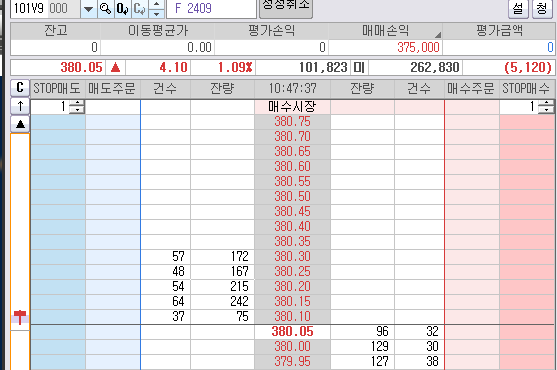The height and width of the screenshot is (370, 557).
Task: Click the '잔고' balance header
Action: [x=56, y=31]
